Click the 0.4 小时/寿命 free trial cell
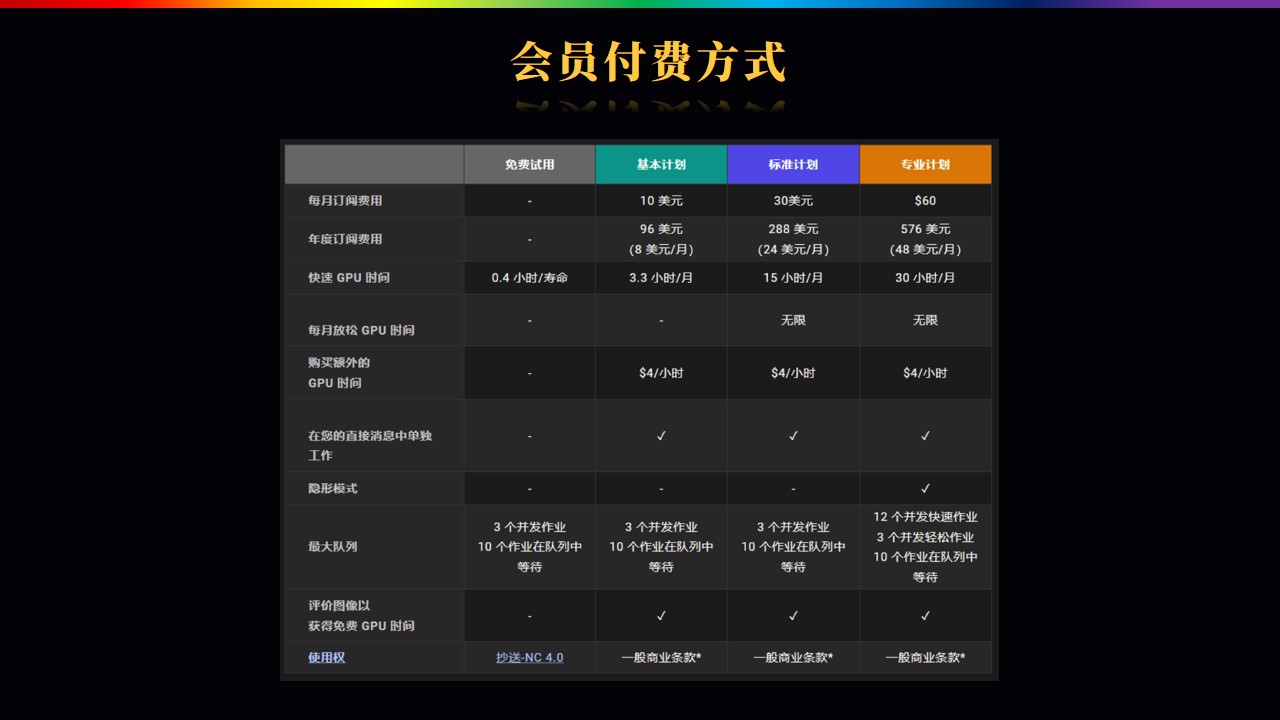Viewport: 1280px width, 720px height. (529, 277)
